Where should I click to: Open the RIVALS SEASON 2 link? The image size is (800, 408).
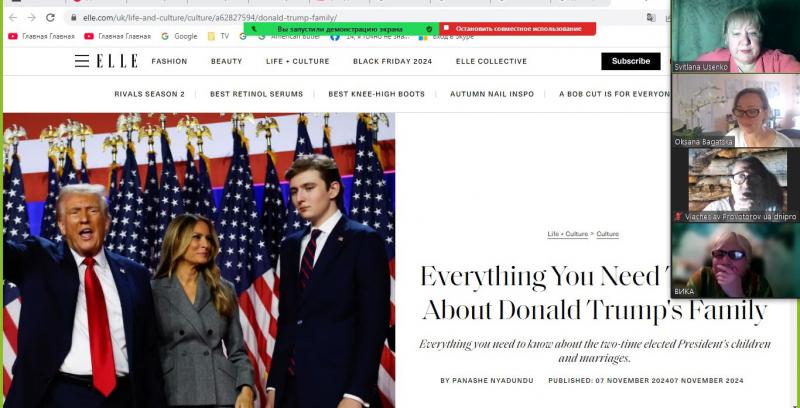coord(149,94)
